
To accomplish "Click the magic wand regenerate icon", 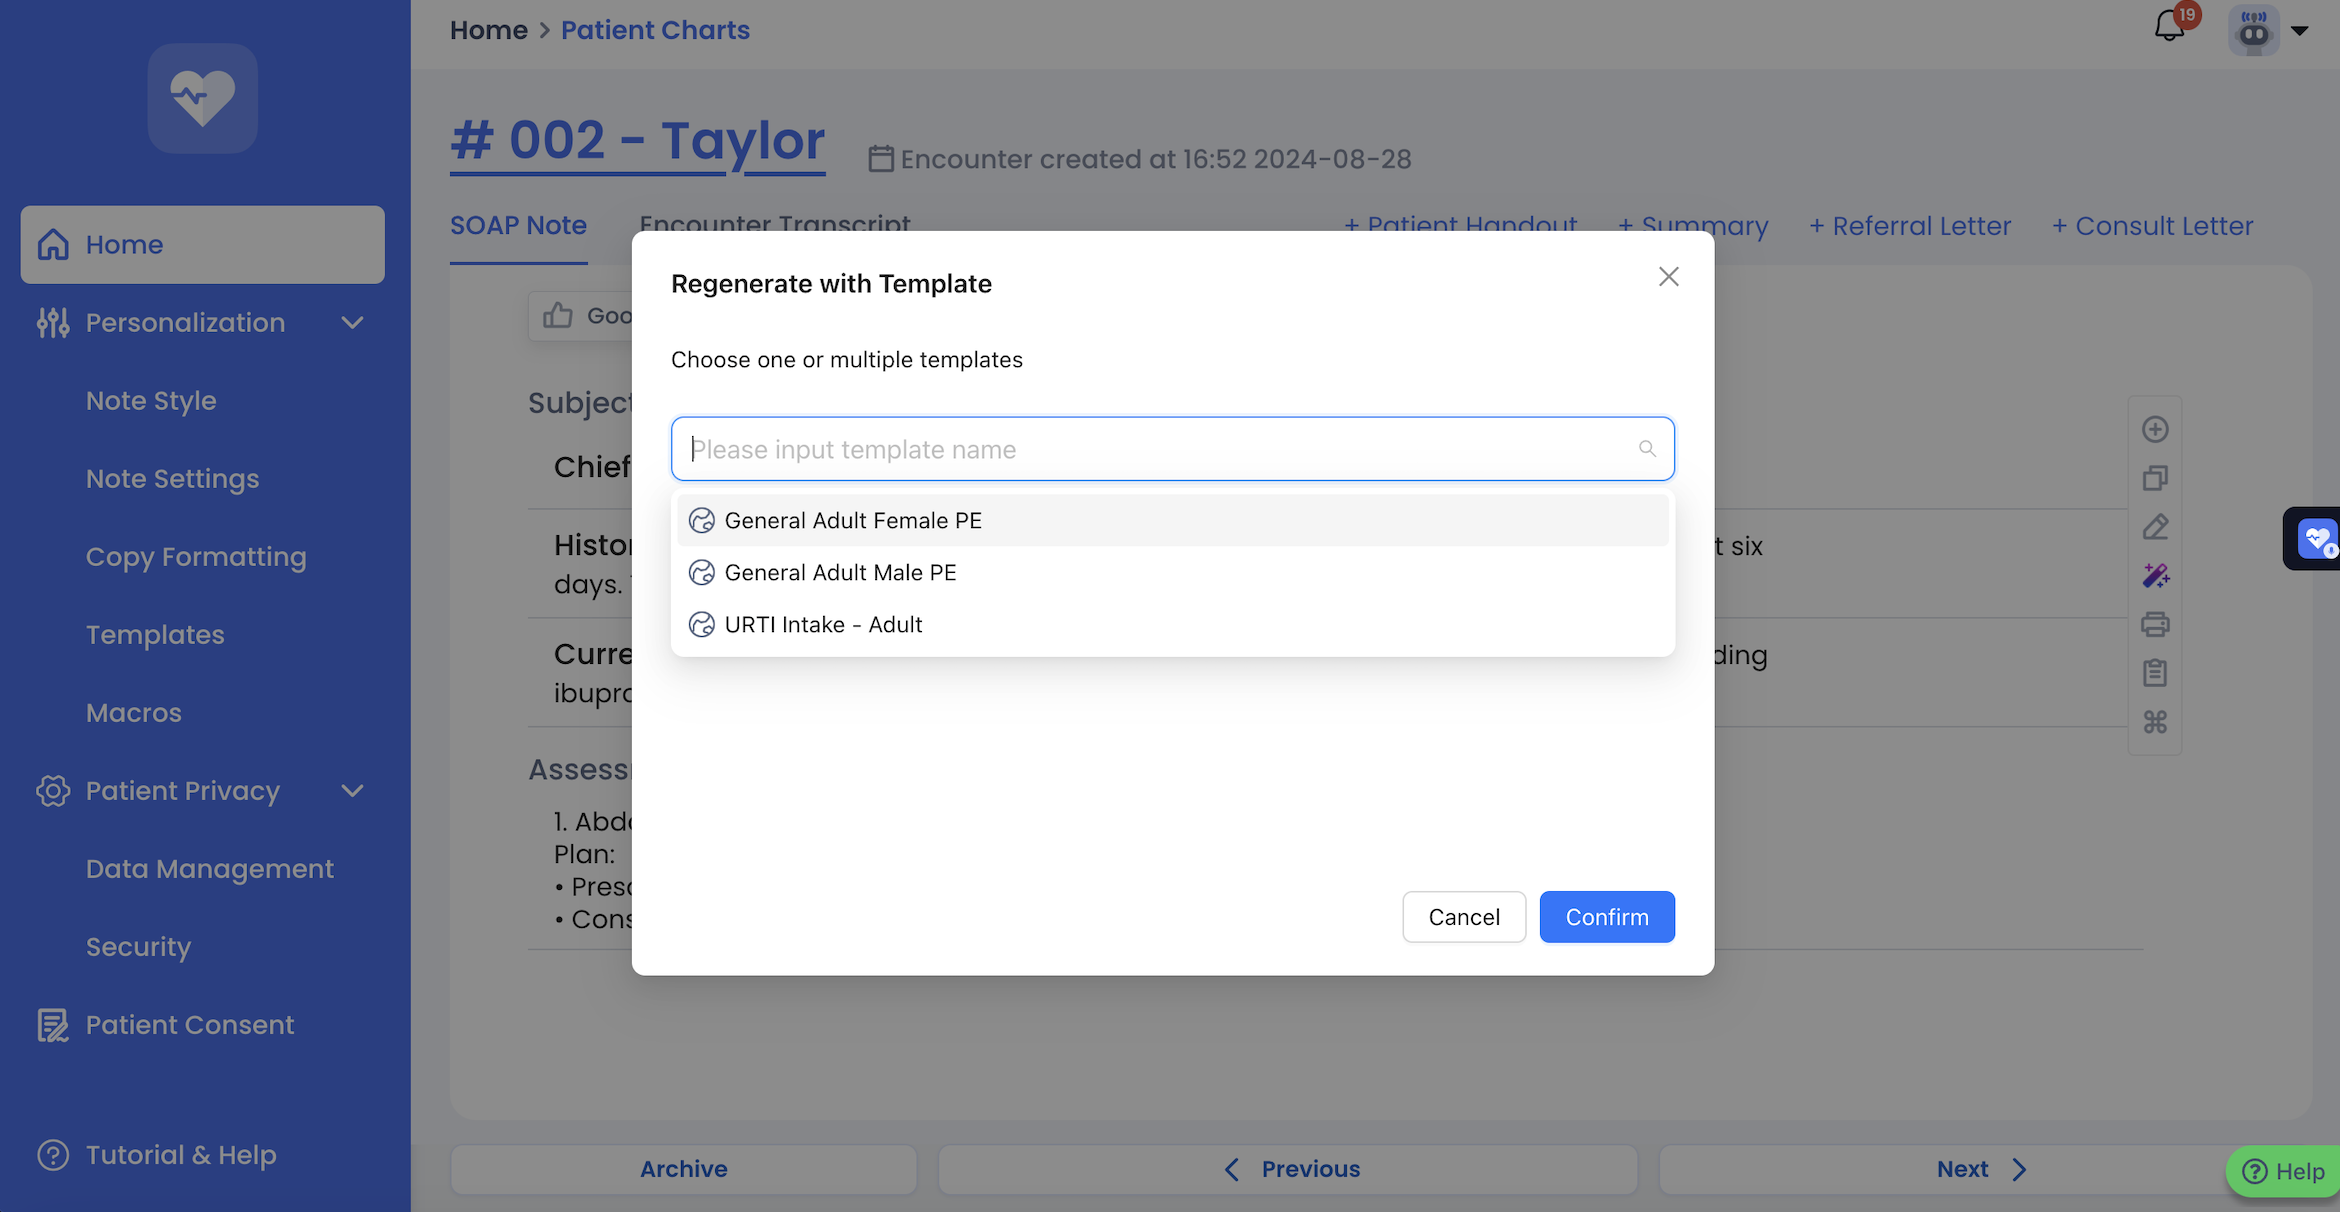I will [2155, 576].
